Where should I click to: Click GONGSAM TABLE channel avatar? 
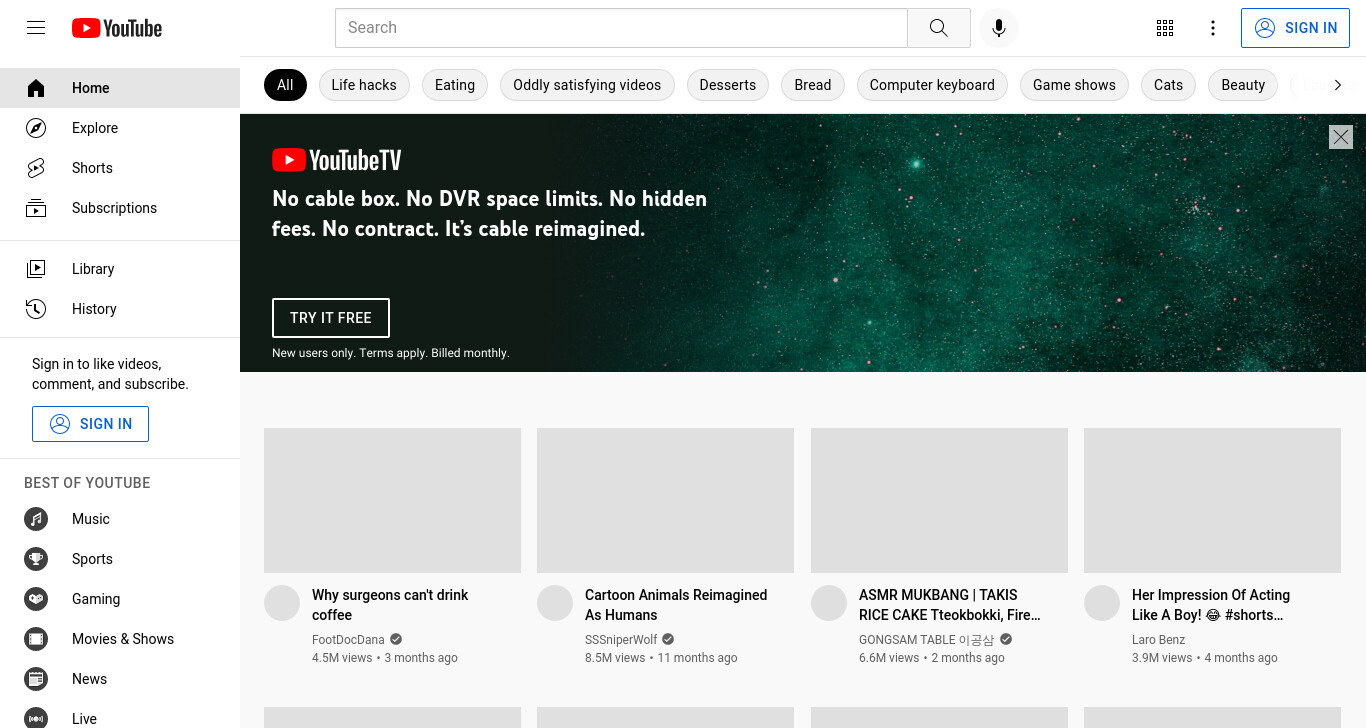(829, 603)
